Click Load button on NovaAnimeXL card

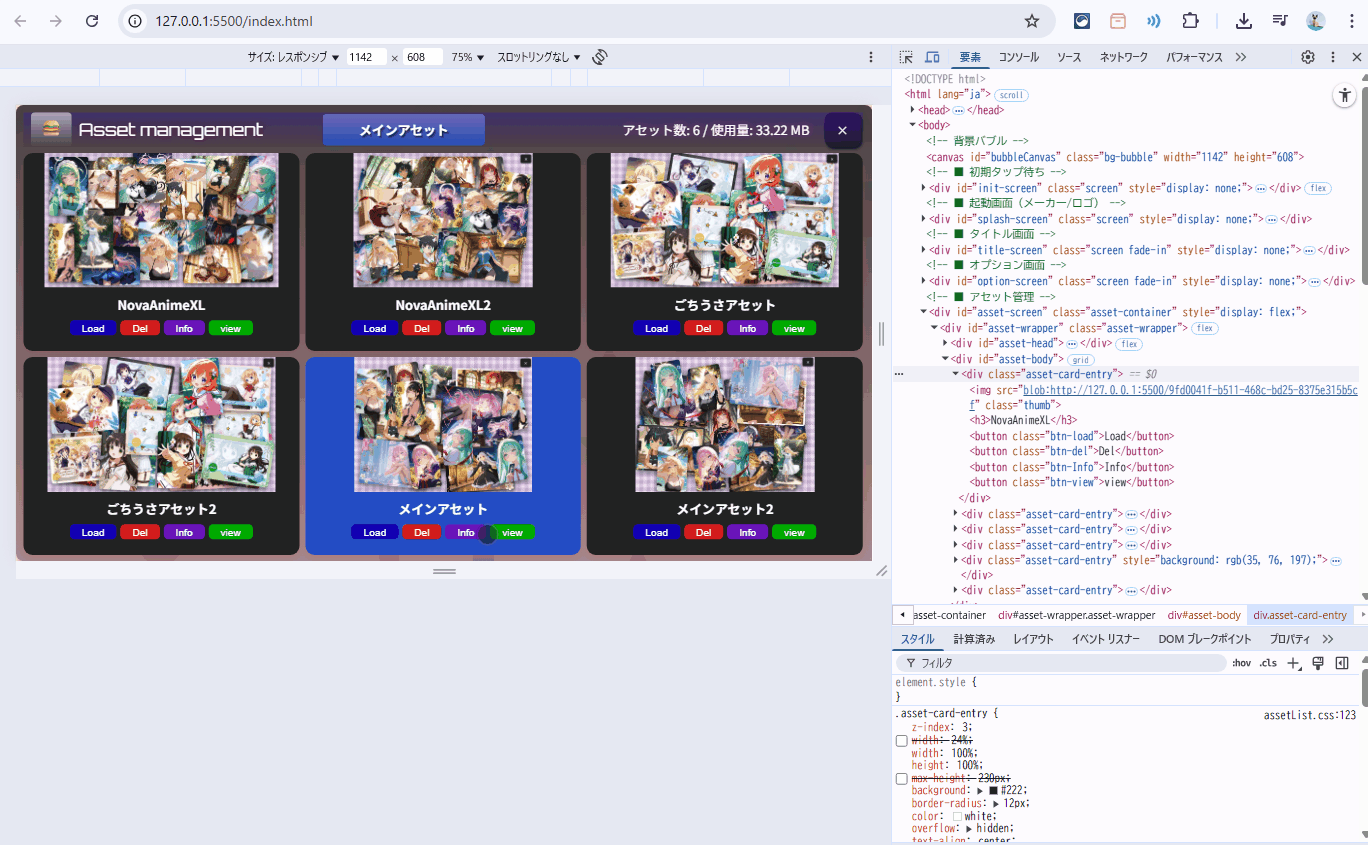[x=93, y=329]
